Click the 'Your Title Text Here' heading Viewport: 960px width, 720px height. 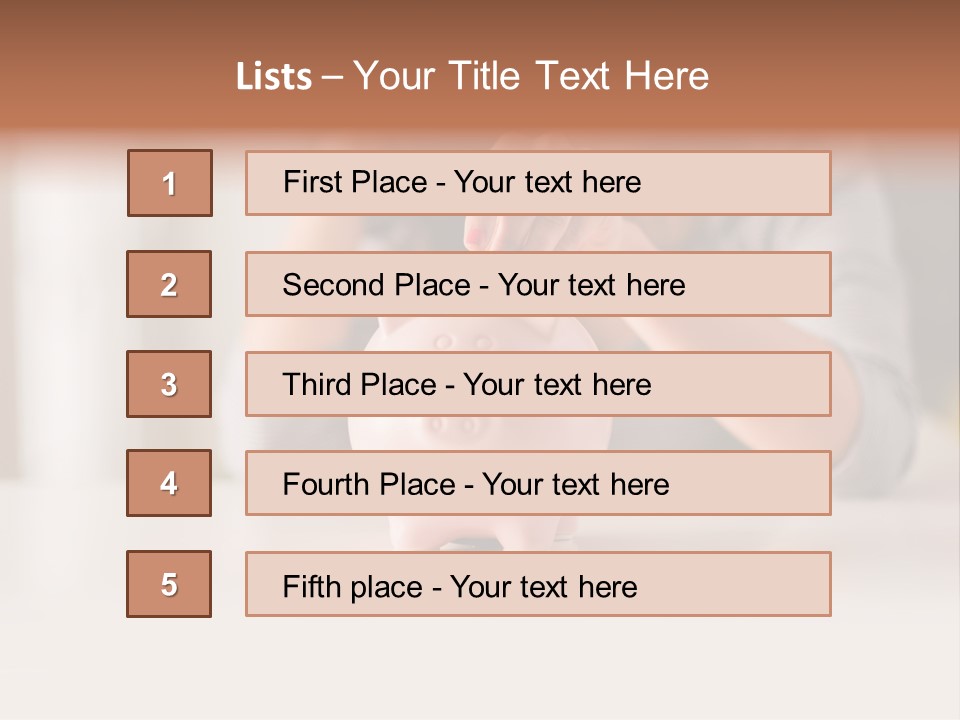click(x=531, y=76)
